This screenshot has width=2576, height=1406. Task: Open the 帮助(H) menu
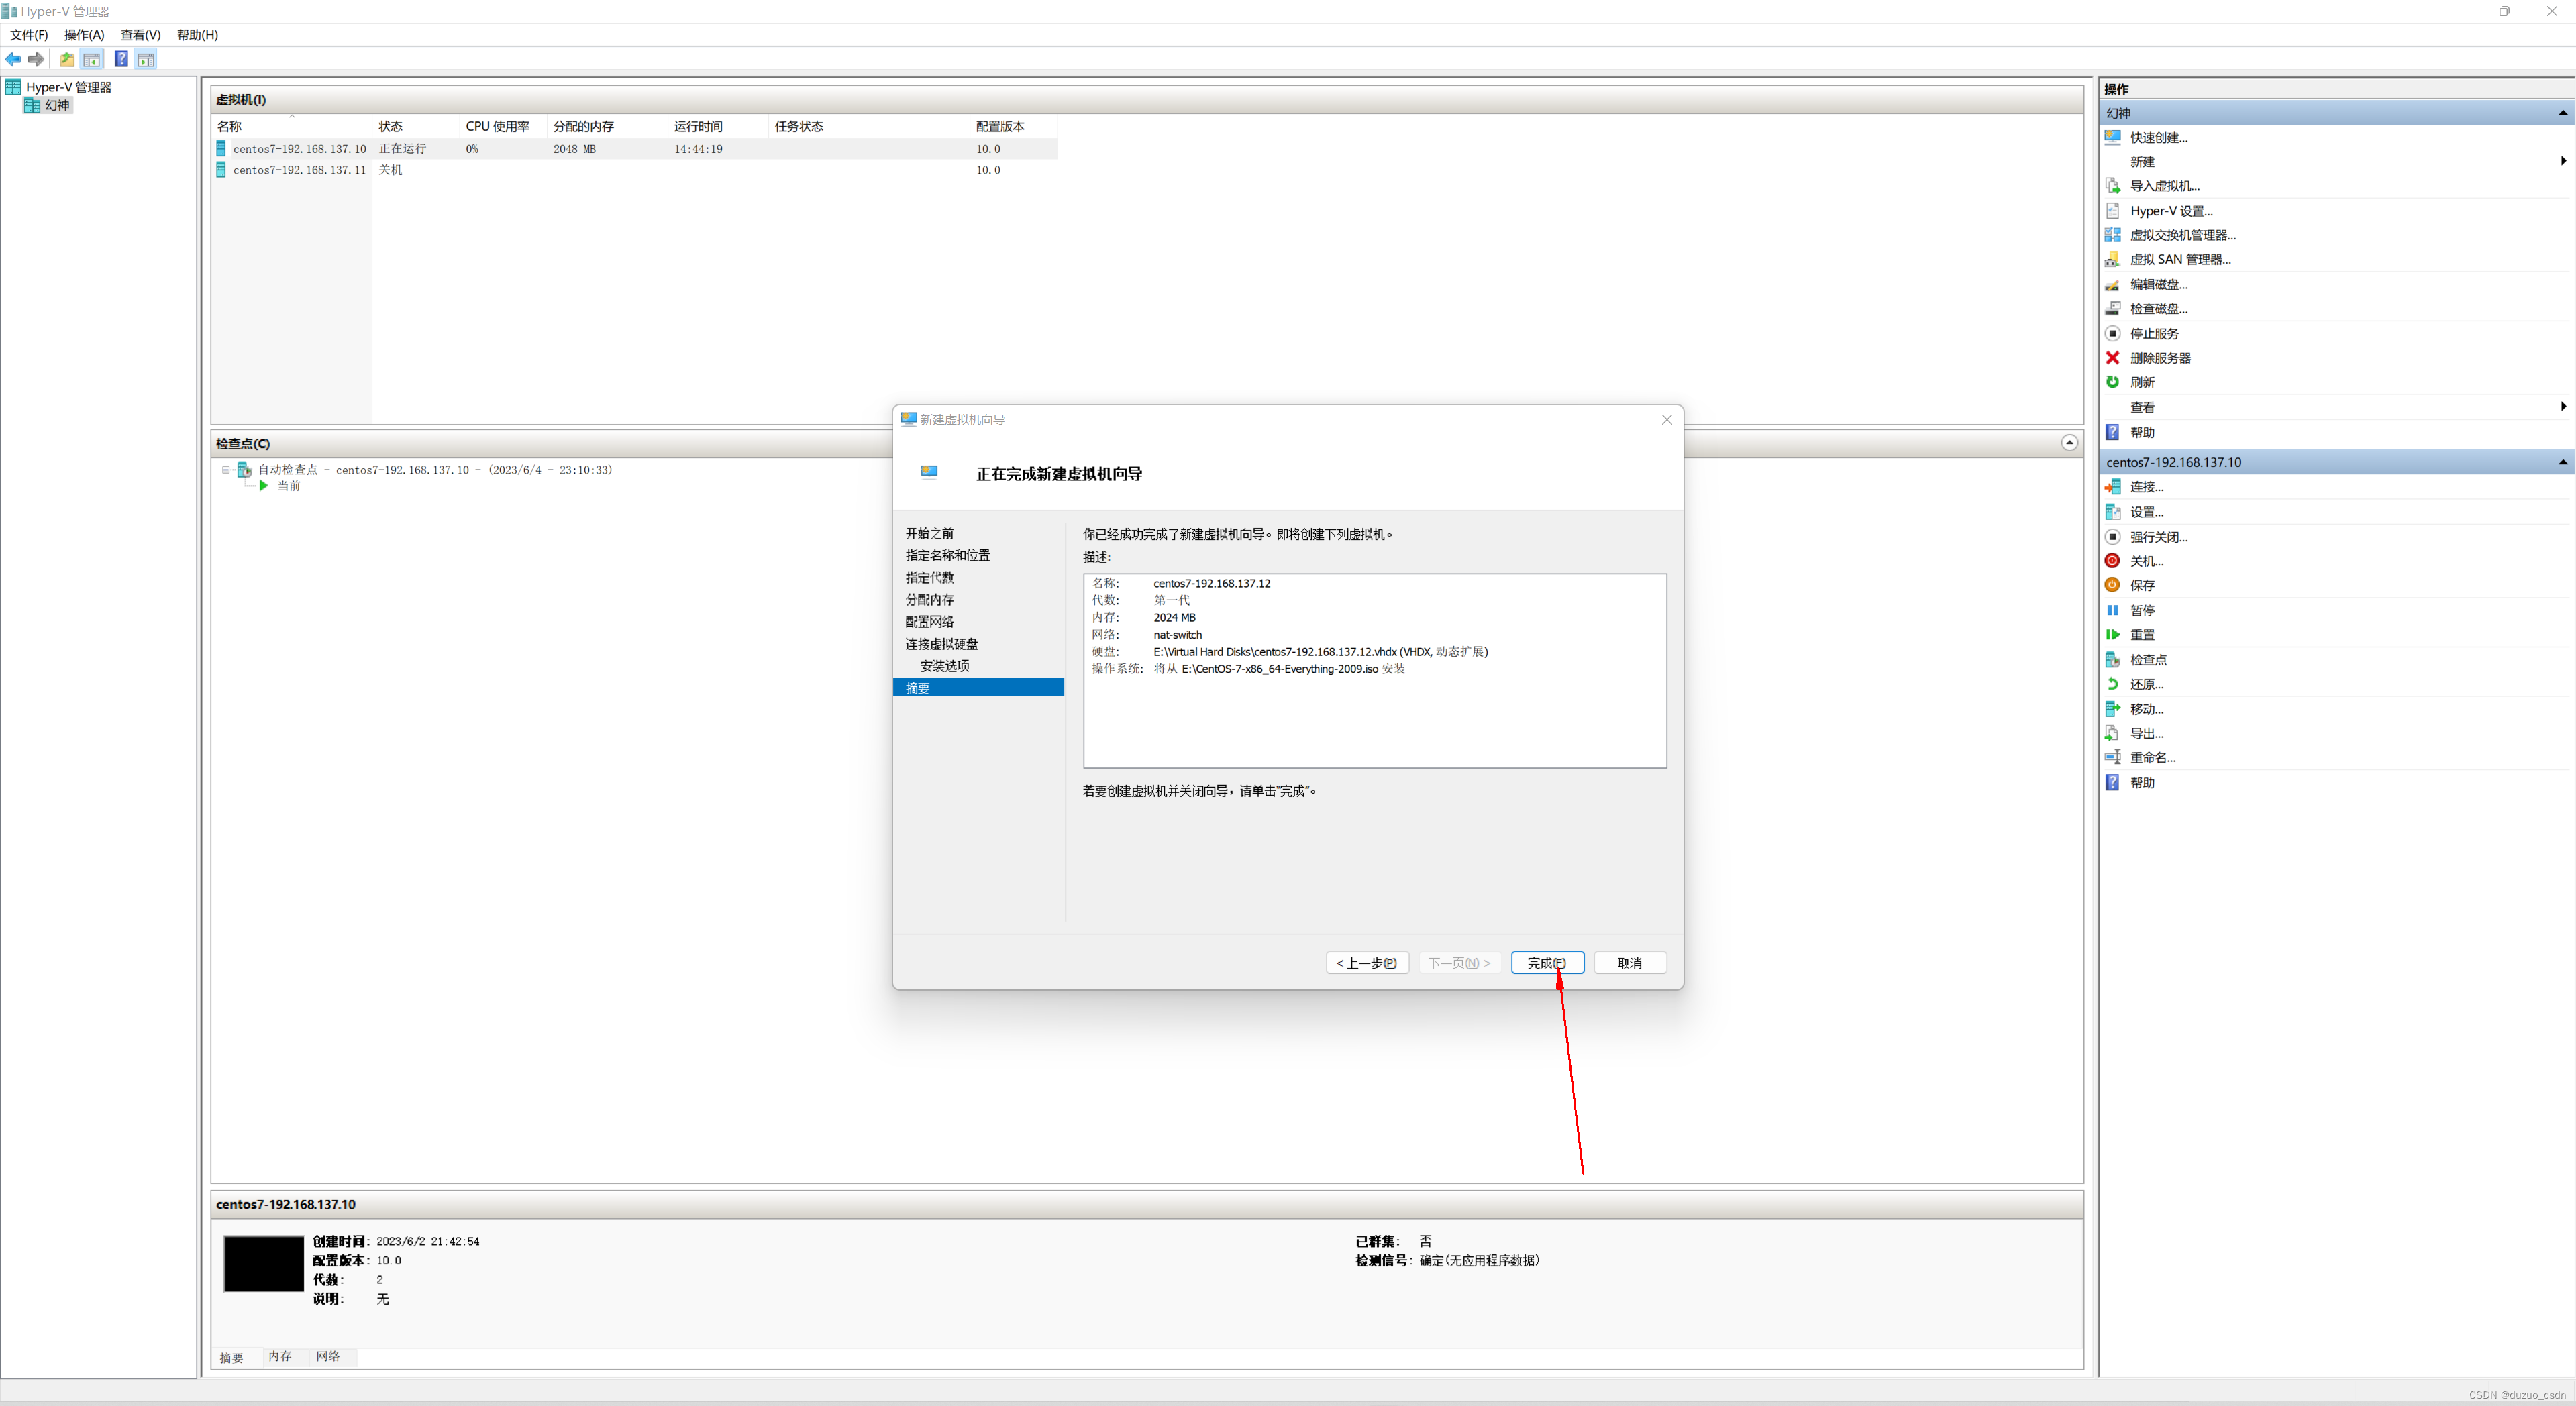pyautogui.click(x=198, y=35)
